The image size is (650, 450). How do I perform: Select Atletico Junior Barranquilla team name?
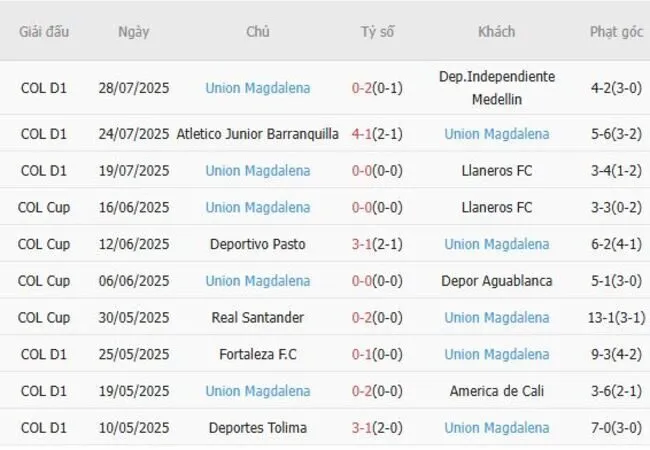(258, 134)
